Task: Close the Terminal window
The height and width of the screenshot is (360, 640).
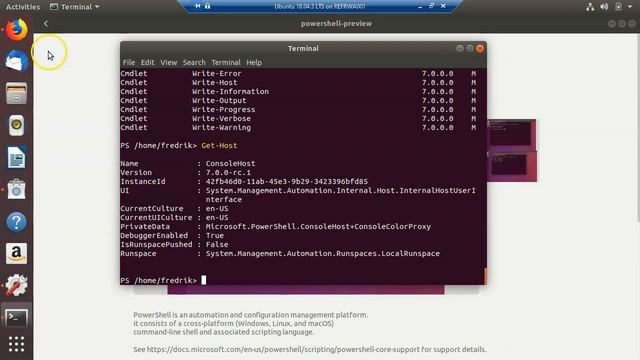Action: (x=480, y=49)
